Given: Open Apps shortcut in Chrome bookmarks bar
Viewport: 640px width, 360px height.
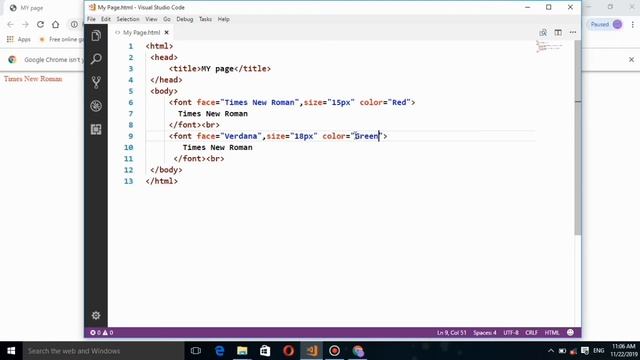Looking at the screenshot, I should point(19,39).
